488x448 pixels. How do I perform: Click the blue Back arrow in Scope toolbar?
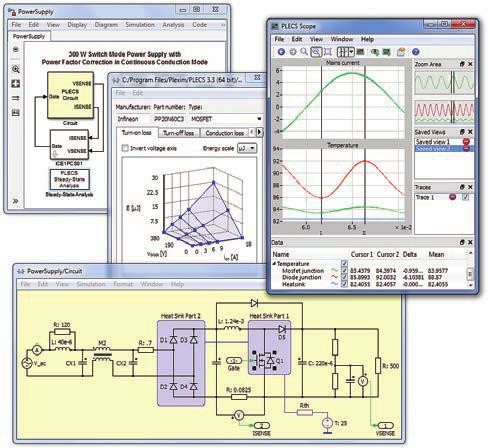click(281, 52)
